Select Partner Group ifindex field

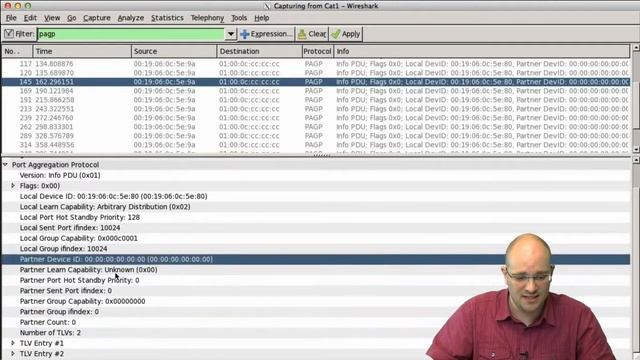pyautogui.click(x=59, y=312)
